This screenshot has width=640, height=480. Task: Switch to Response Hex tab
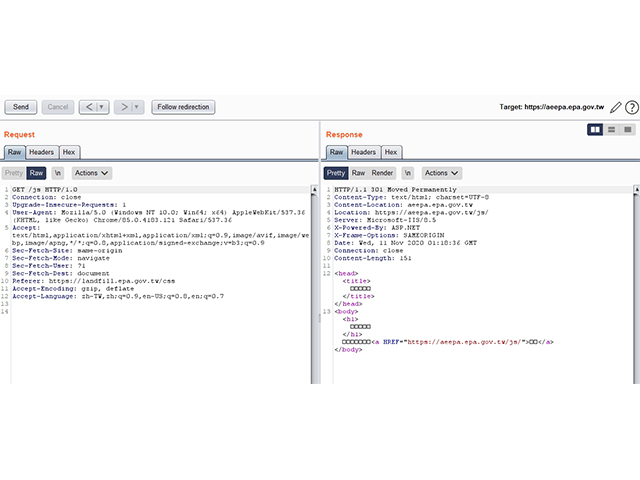391,152
